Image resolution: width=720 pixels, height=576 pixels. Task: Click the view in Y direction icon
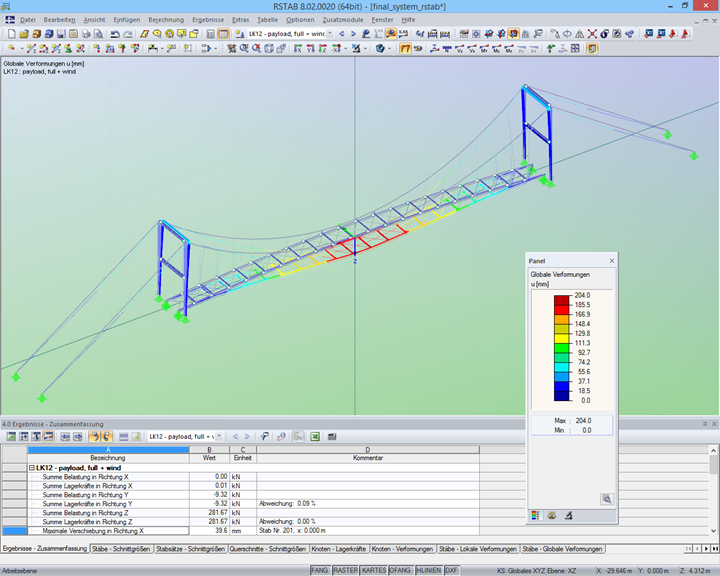[x=310, y=48]
